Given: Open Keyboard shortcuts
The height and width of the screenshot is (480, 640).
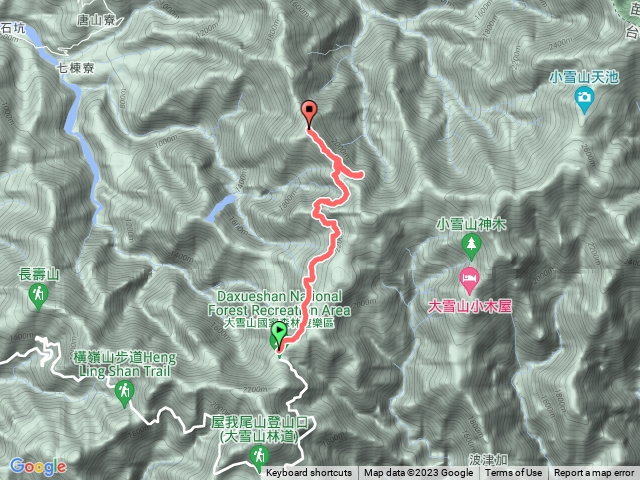Looking at the screenshot, I should coord(309,473).
